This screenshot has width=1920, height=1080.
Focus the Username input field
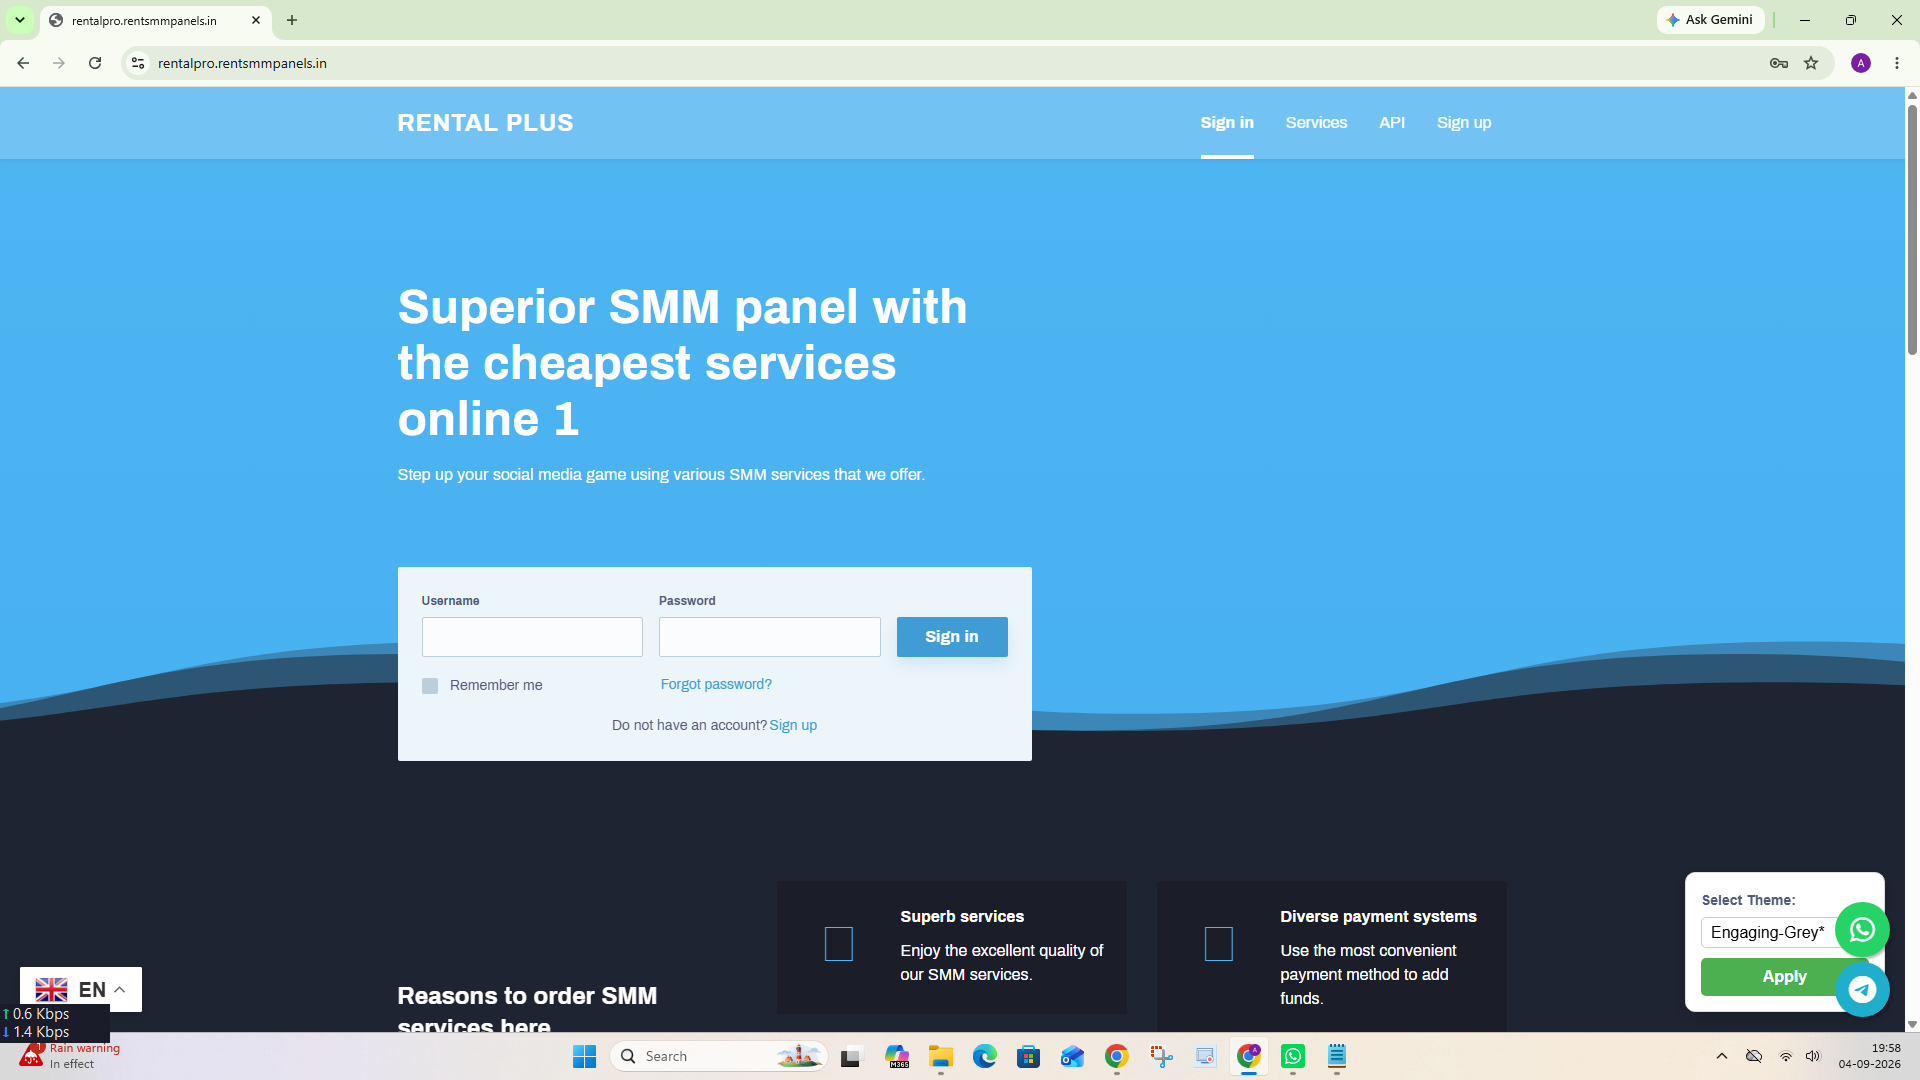(x=532, y=637)
